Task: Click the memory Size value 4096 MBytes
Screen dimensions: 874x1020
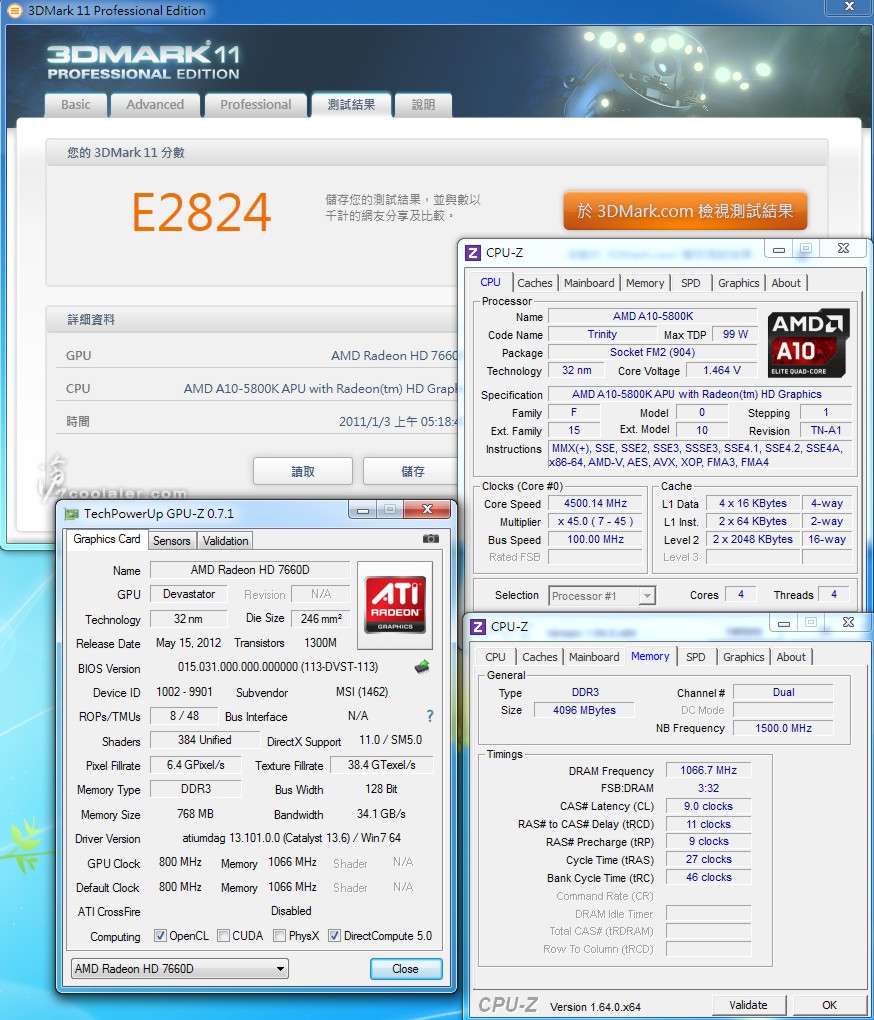Action: pos(584,710)
